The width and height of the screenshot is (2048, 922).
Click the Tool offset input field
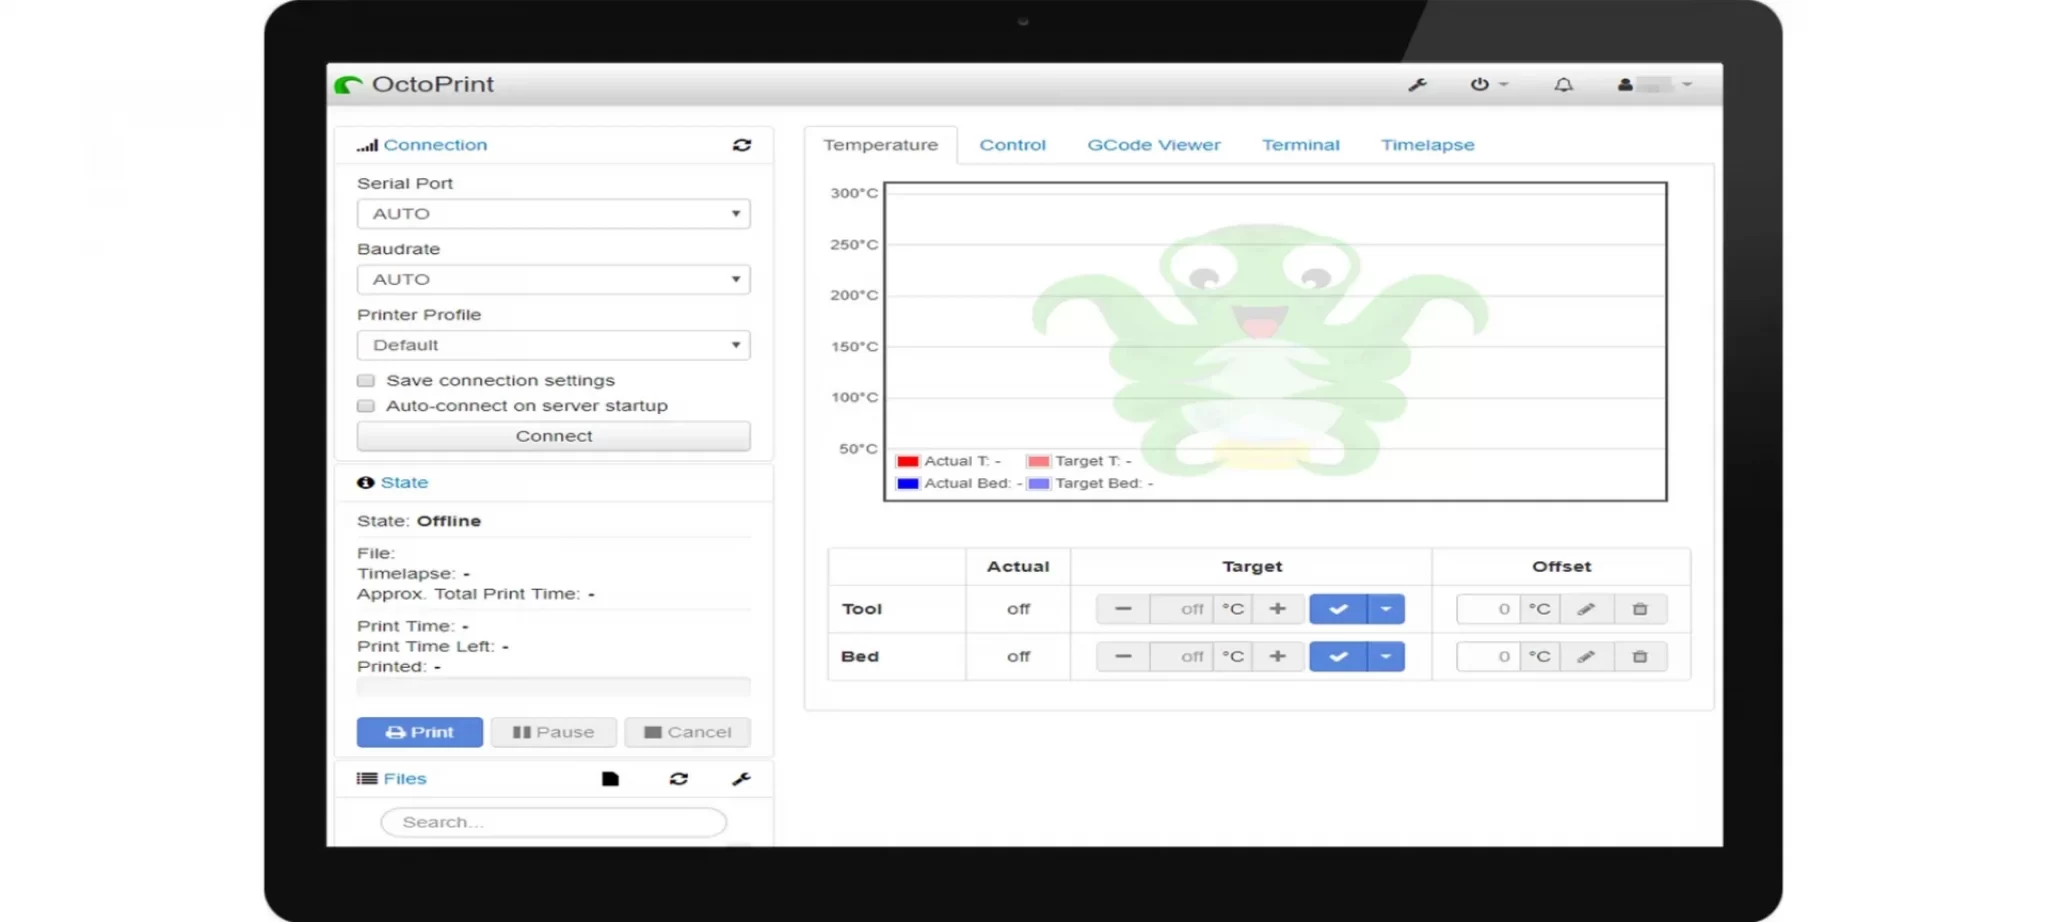[1489, 609]
